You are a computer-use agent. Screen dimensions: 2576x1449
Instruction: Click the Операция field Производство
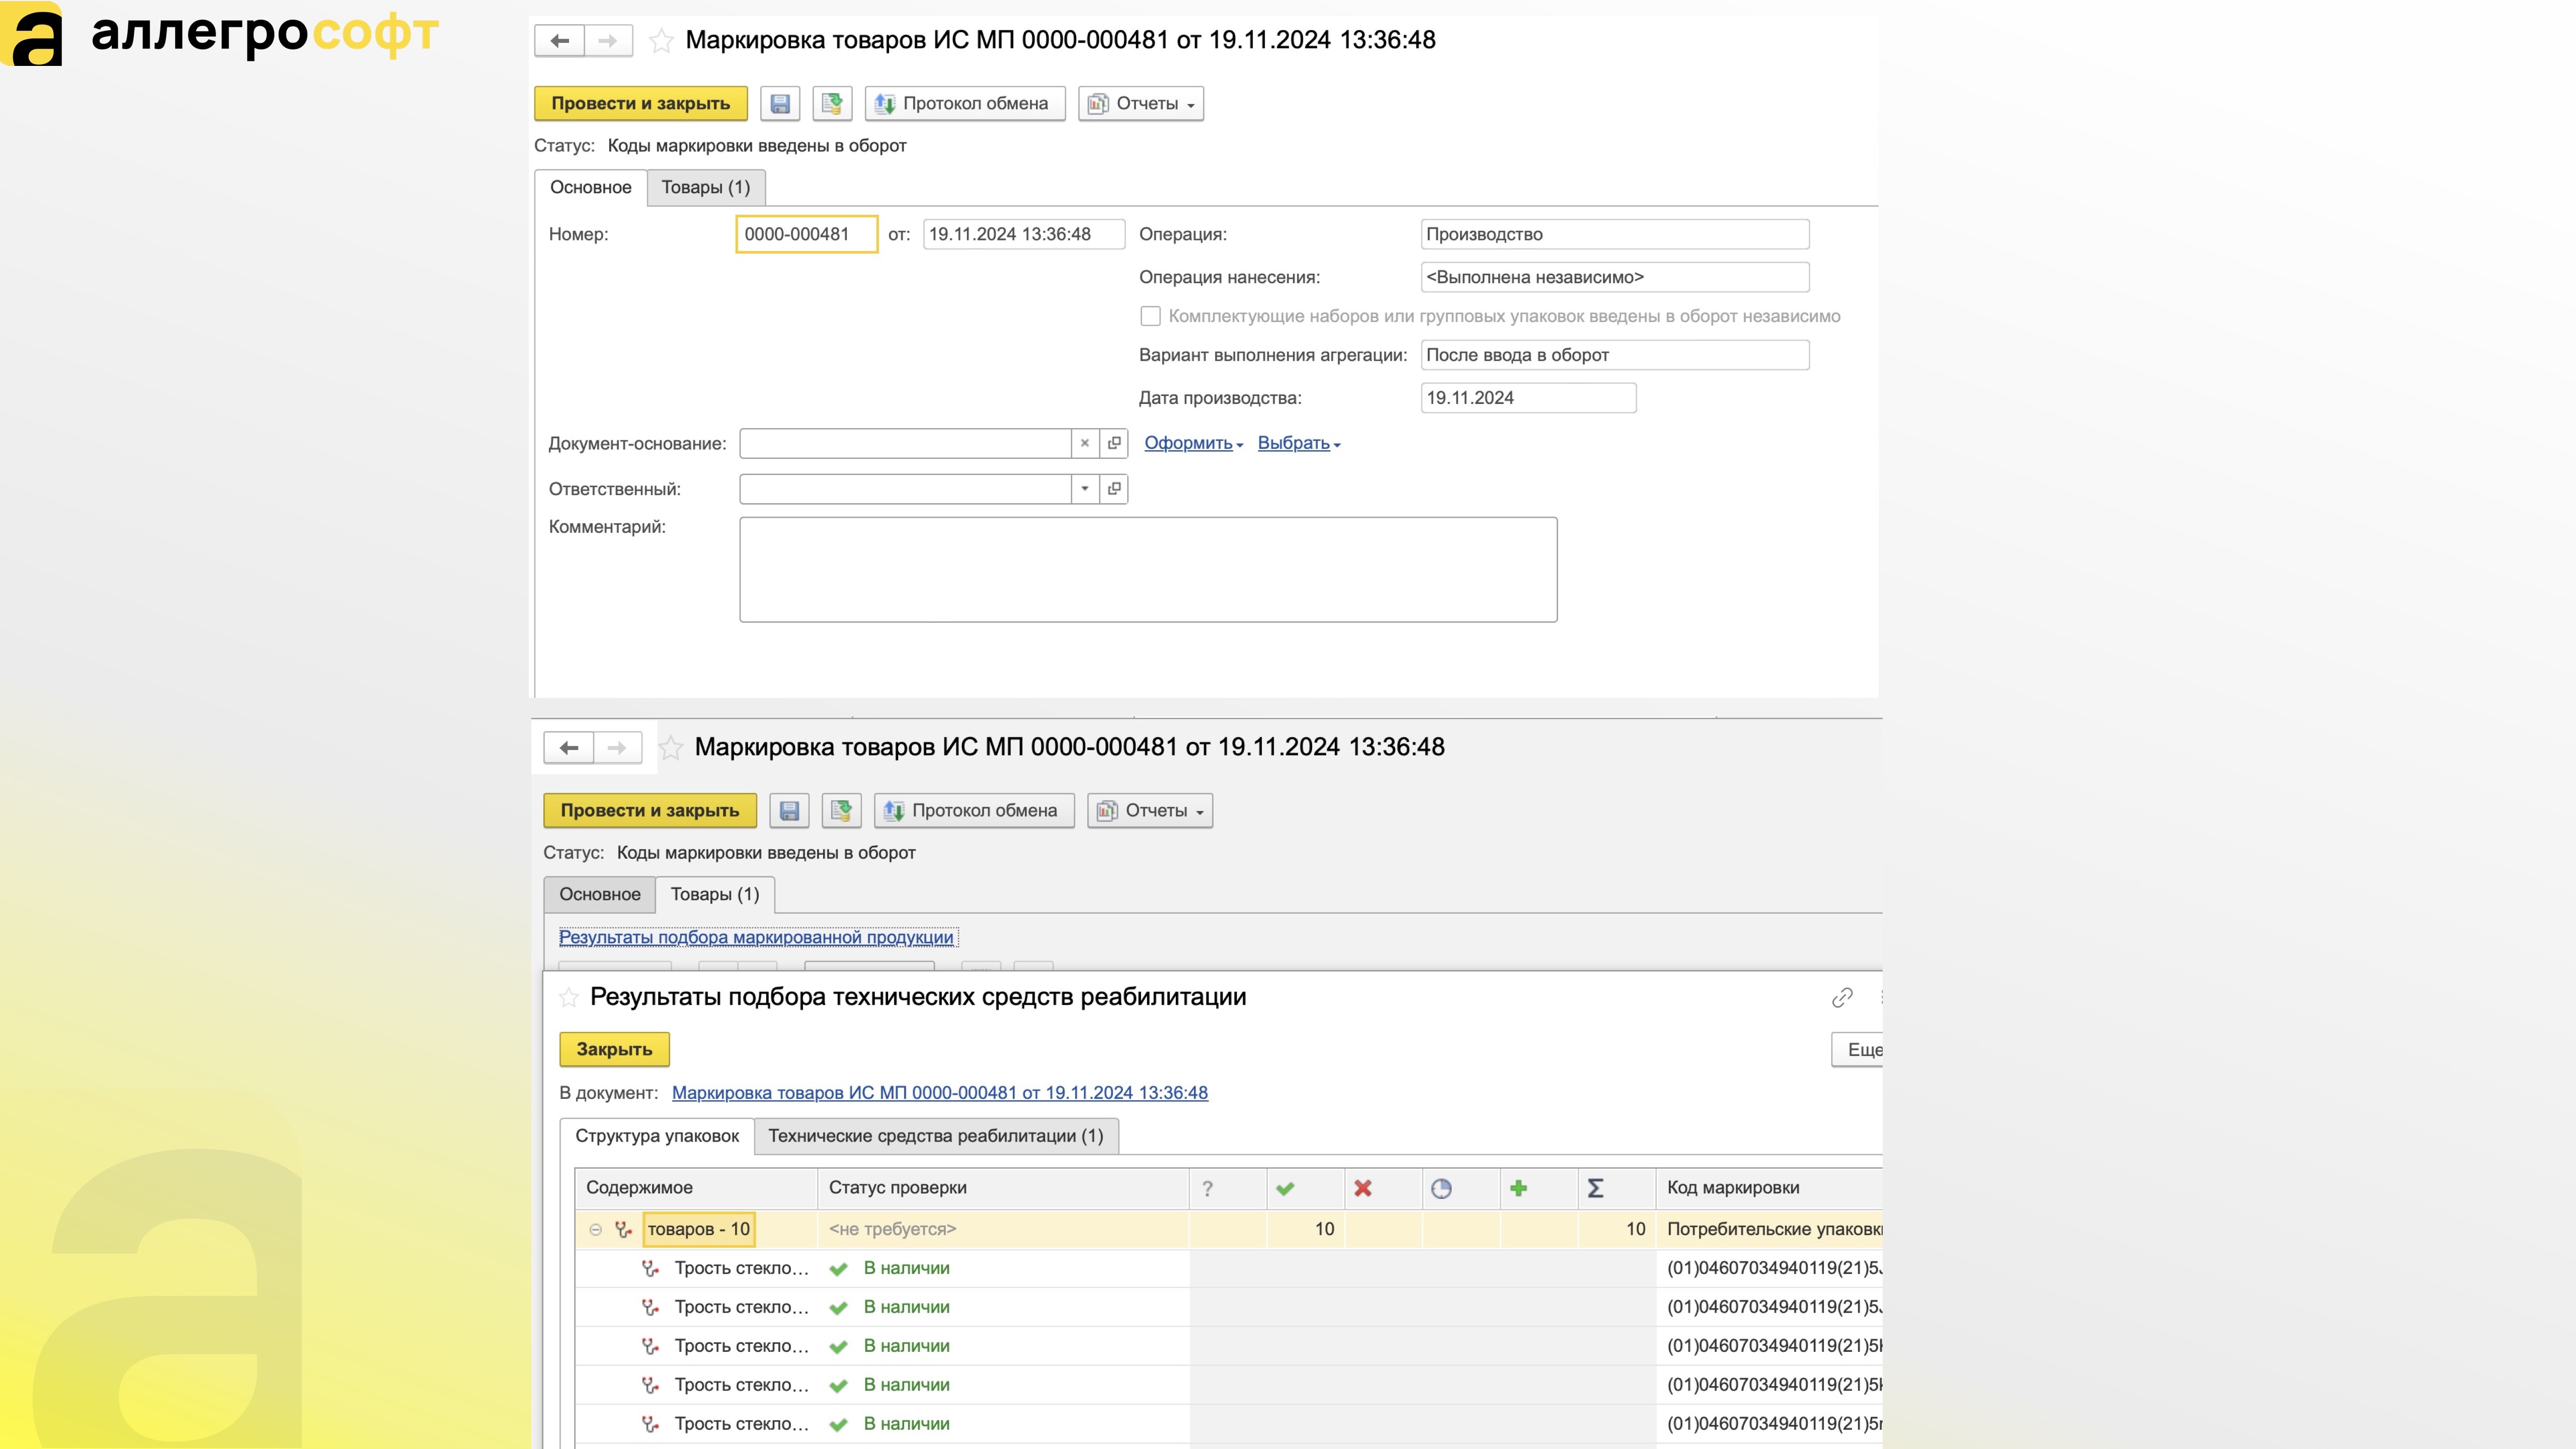pos(1615,235)
